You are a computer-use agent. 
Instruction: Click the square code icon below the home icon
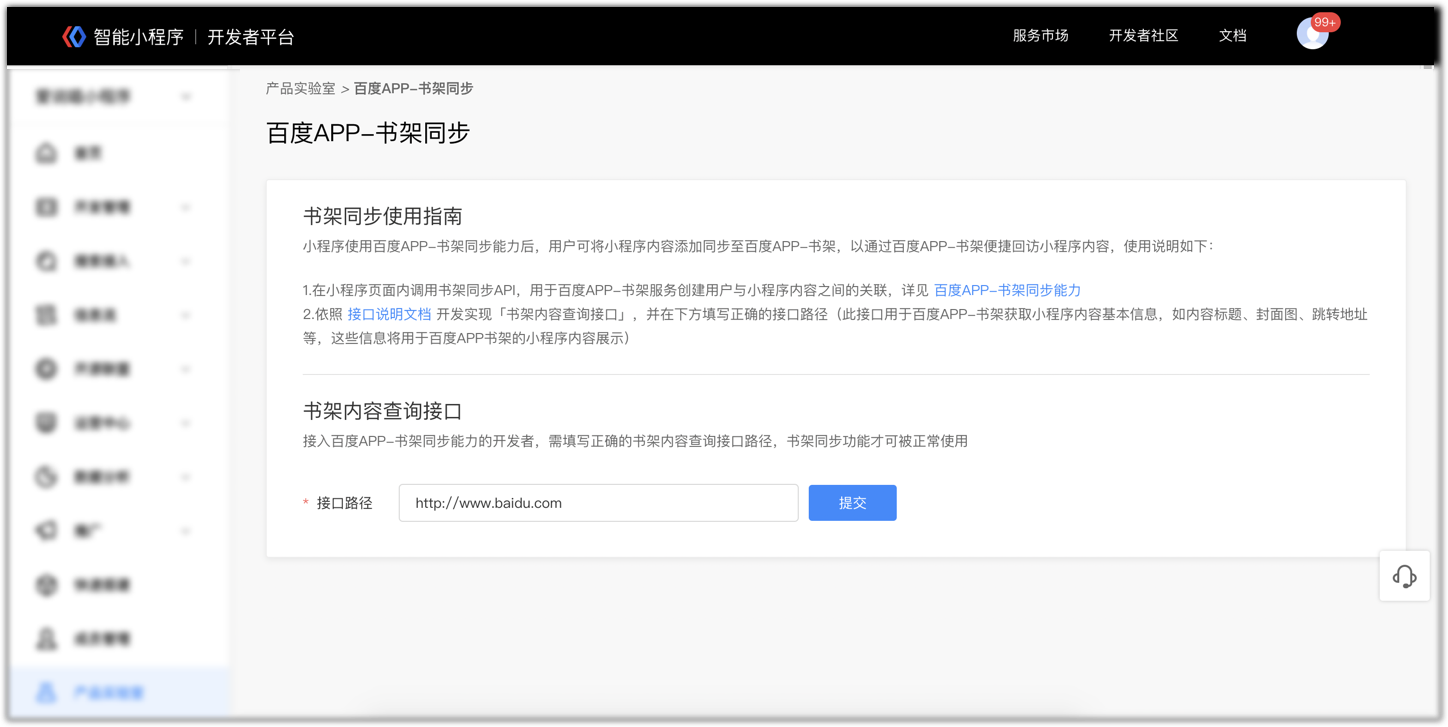tap(46, 207)
